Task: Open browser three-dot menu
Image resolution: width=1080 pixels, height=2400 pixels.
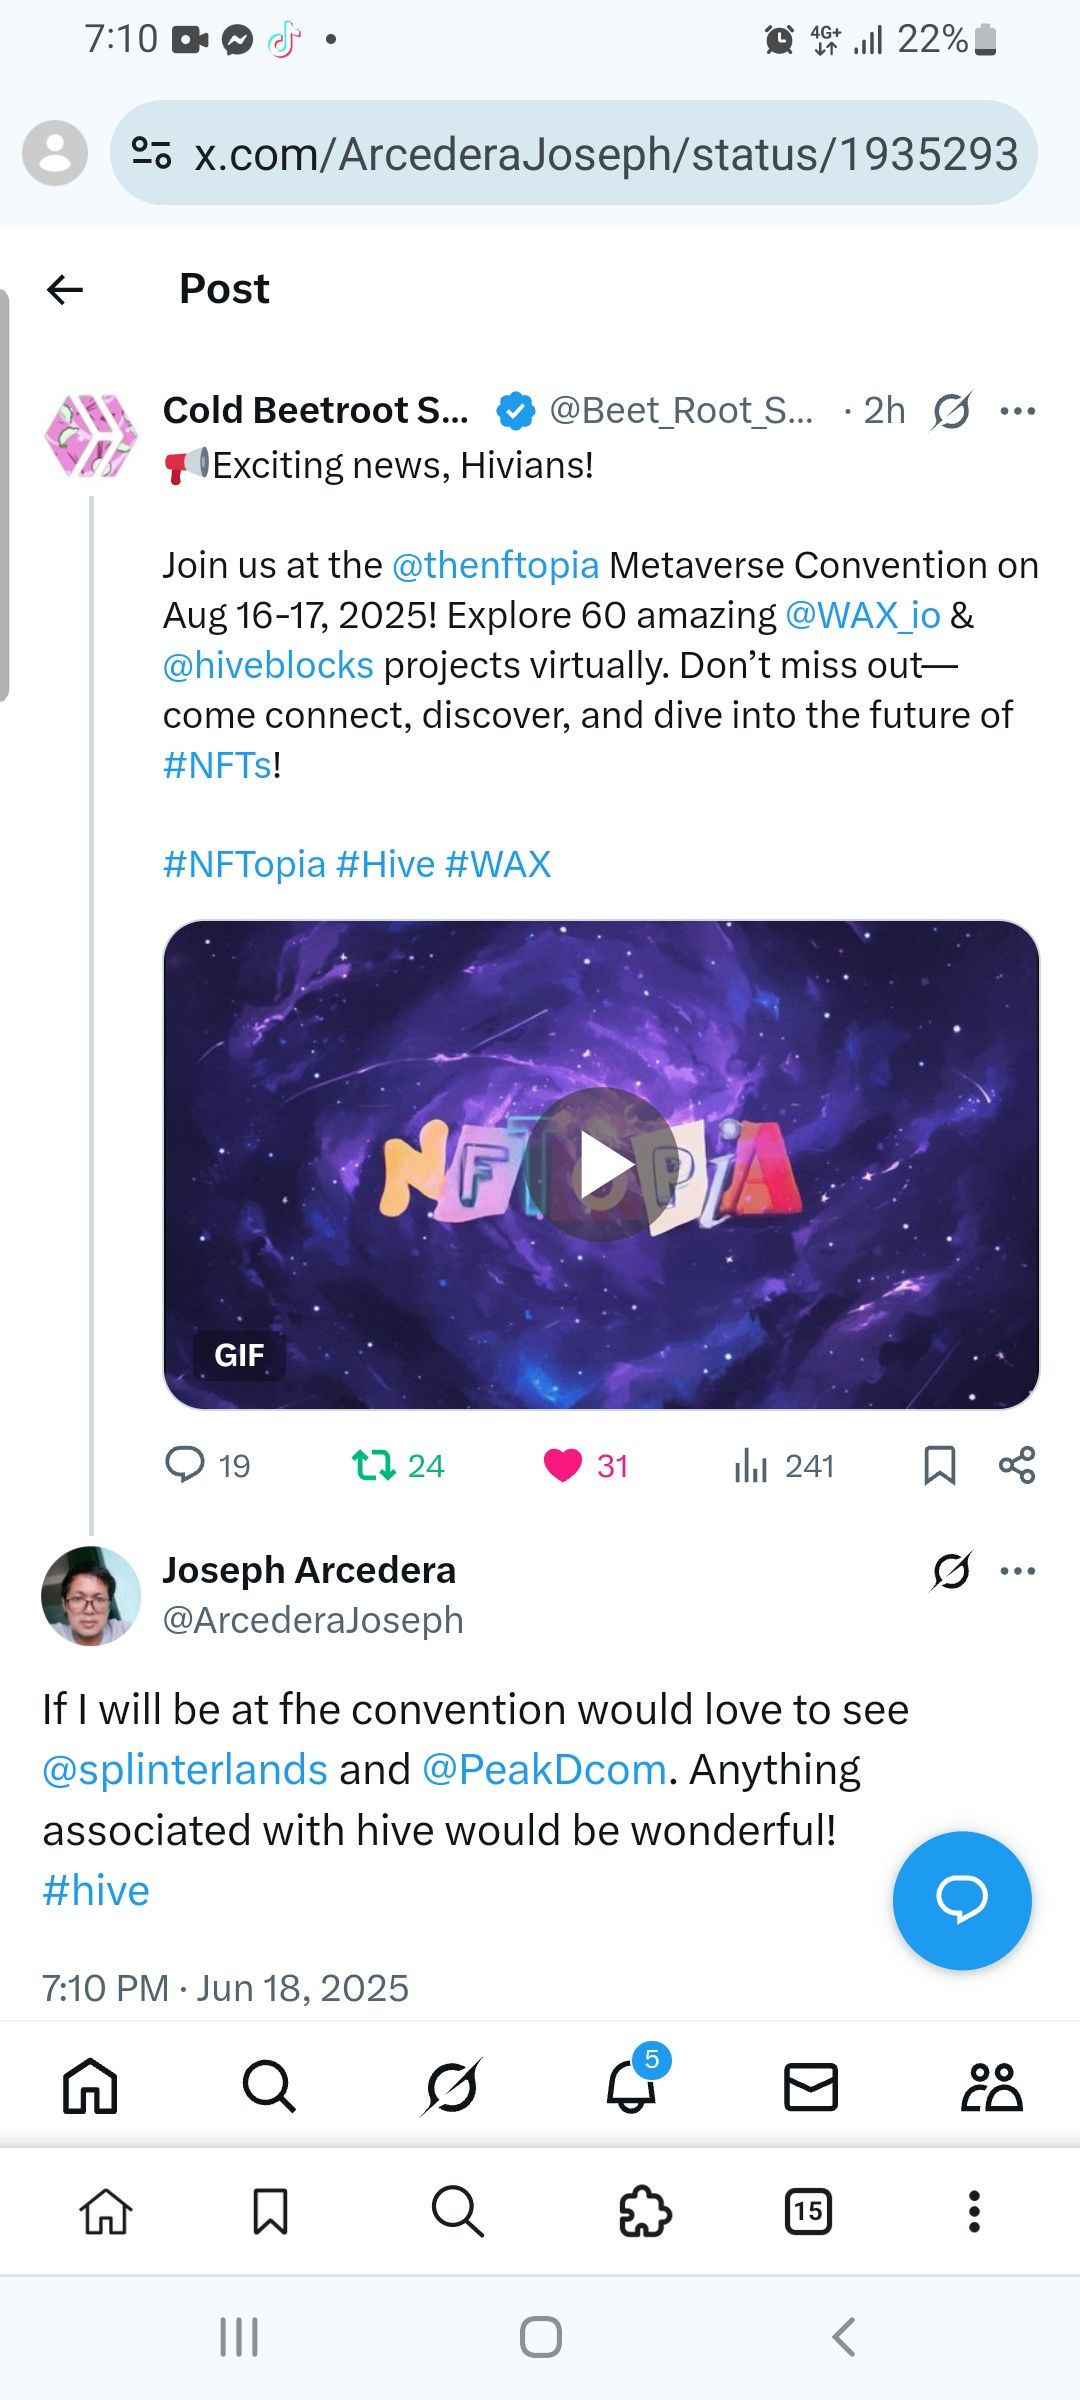Action: (974, 2211)
